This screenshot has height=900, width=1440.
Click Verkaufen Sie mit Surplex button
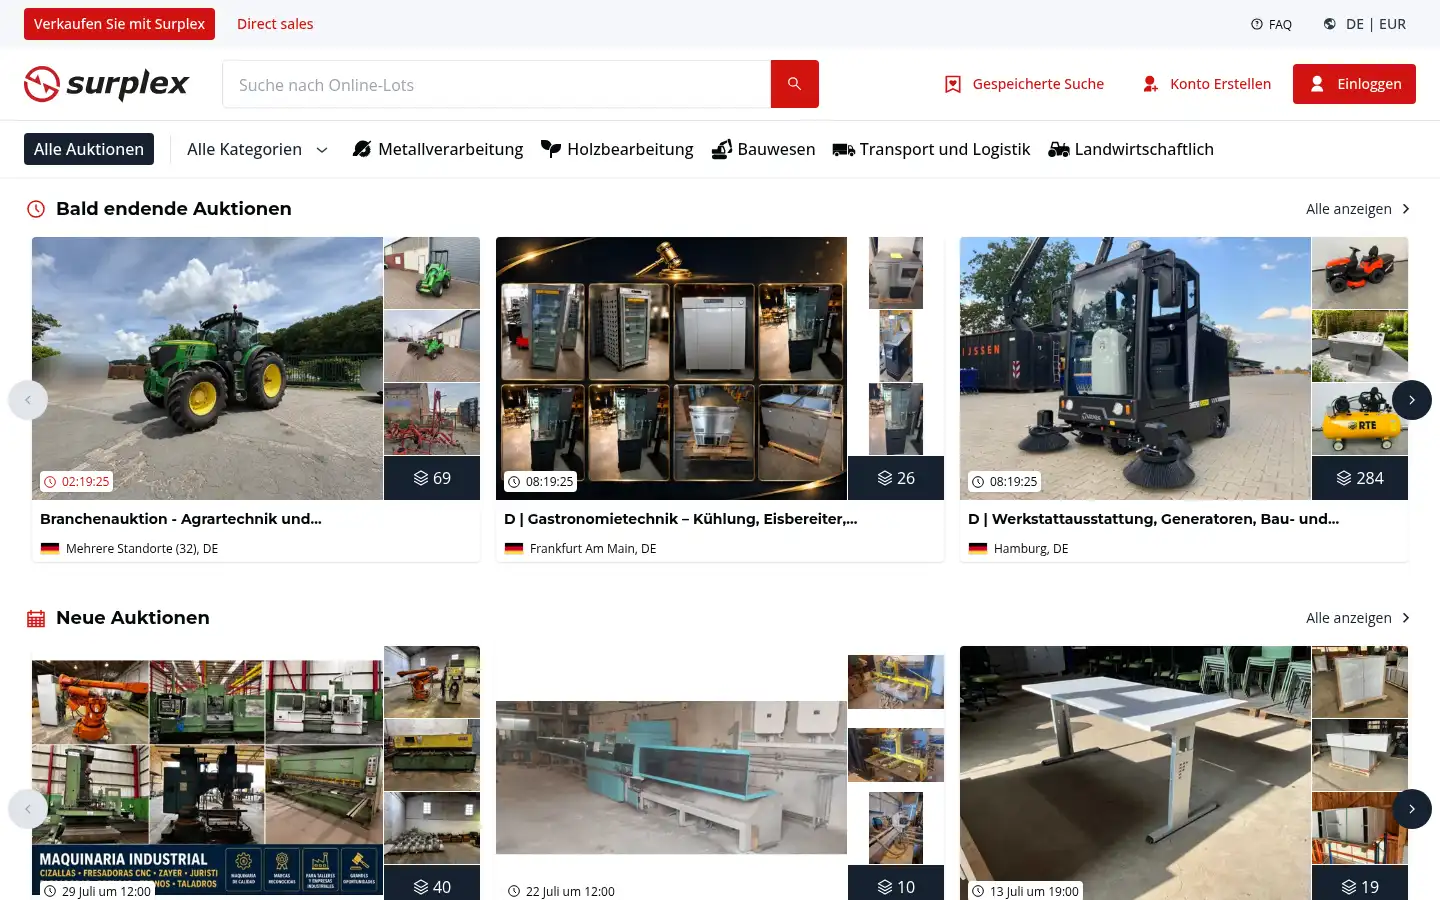pyautogui.click(x=119, y=24)
